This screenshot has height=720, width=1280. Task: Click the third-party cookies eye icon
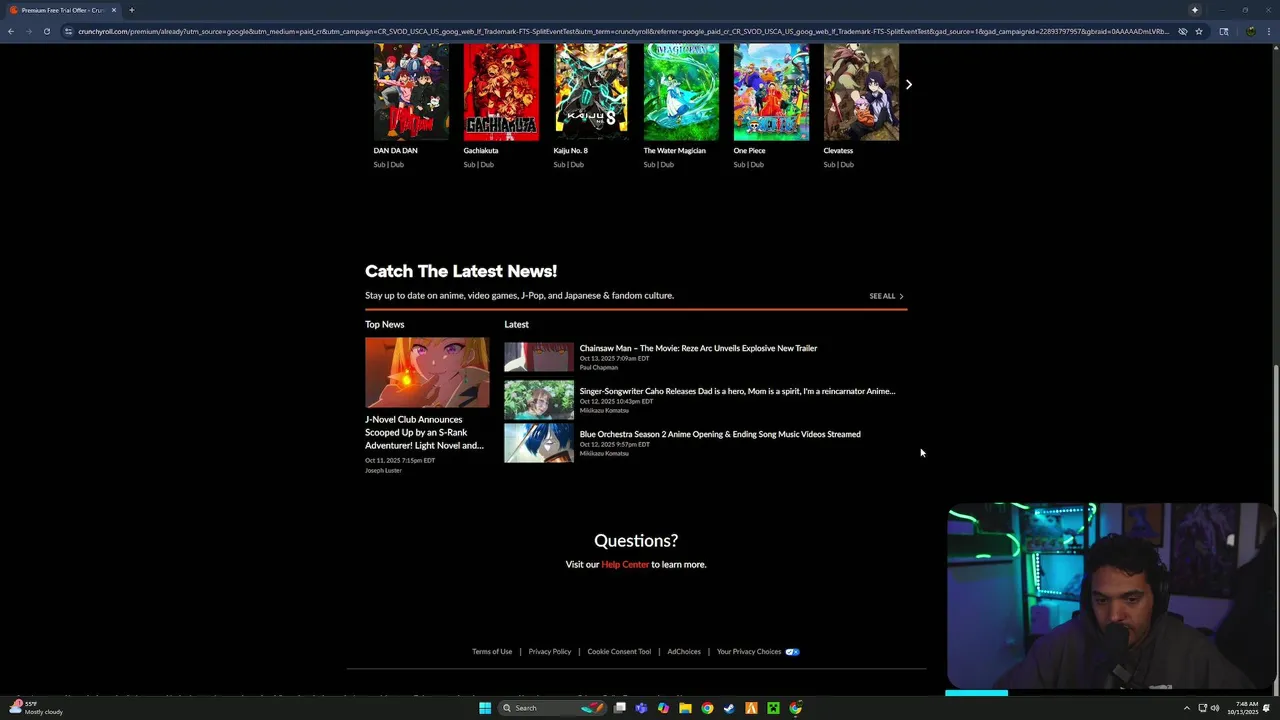tap(1182, 31)
